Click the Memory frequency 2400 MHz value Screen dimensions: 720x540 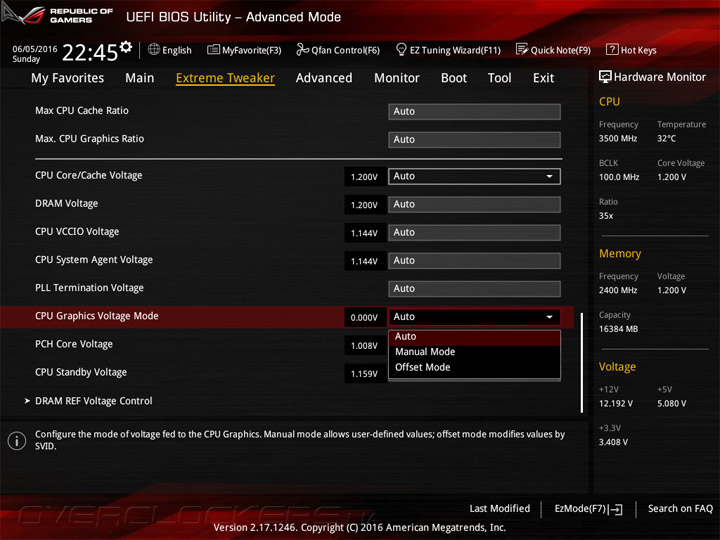click(x=618, y=290)
